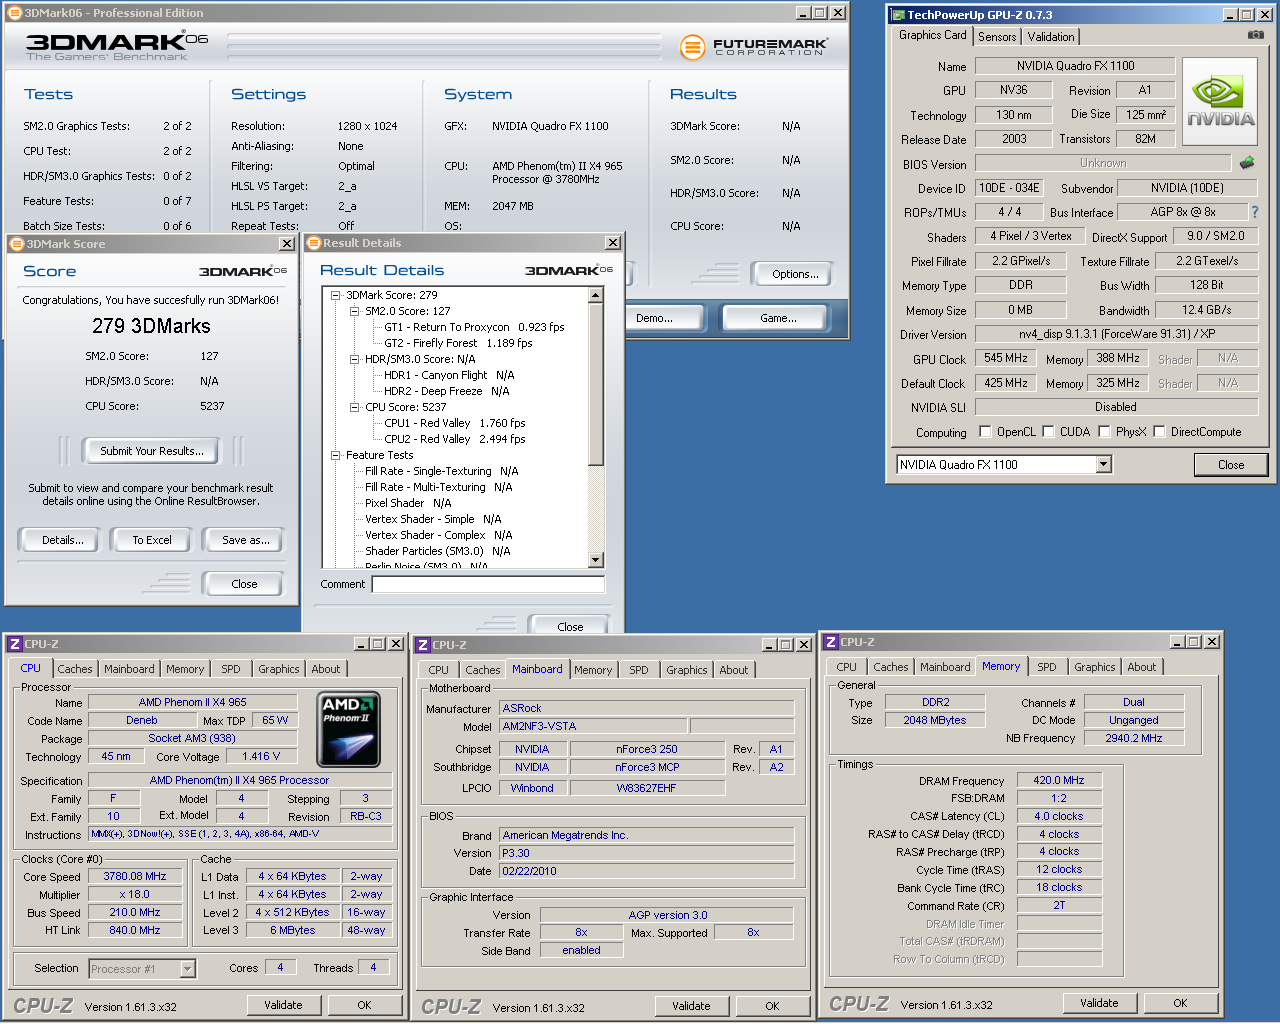The width and height of the screenshot is (1280, 1024).
Task: Click the Result Details scrollbar thumb
Action: pyautogui.click(x=596, y=384)
